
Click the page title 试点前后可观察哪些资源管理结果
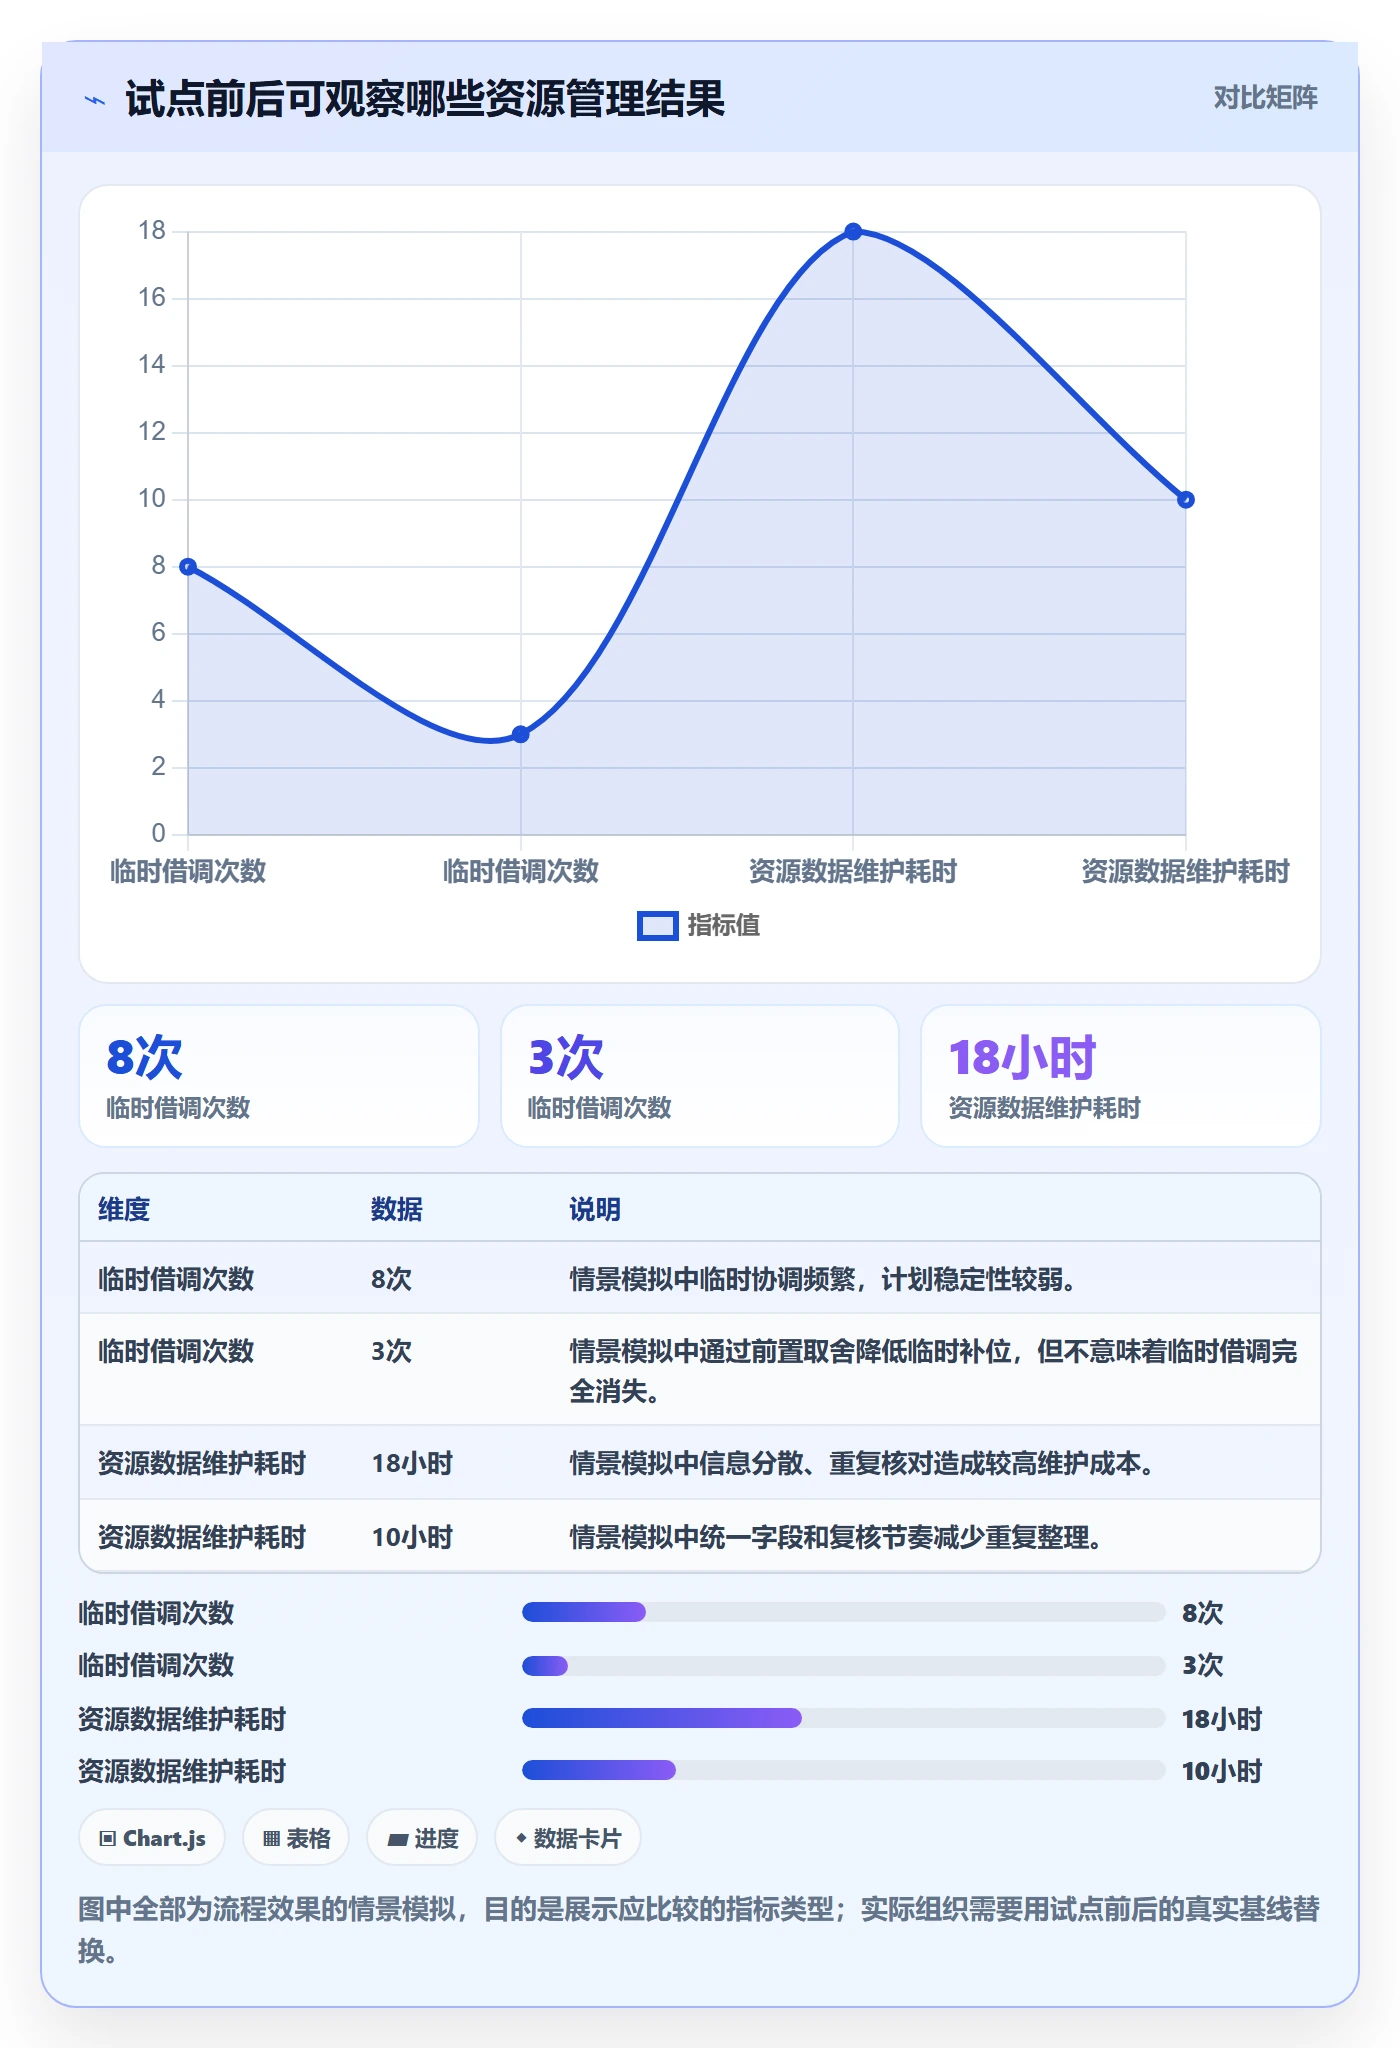point(425,100)
